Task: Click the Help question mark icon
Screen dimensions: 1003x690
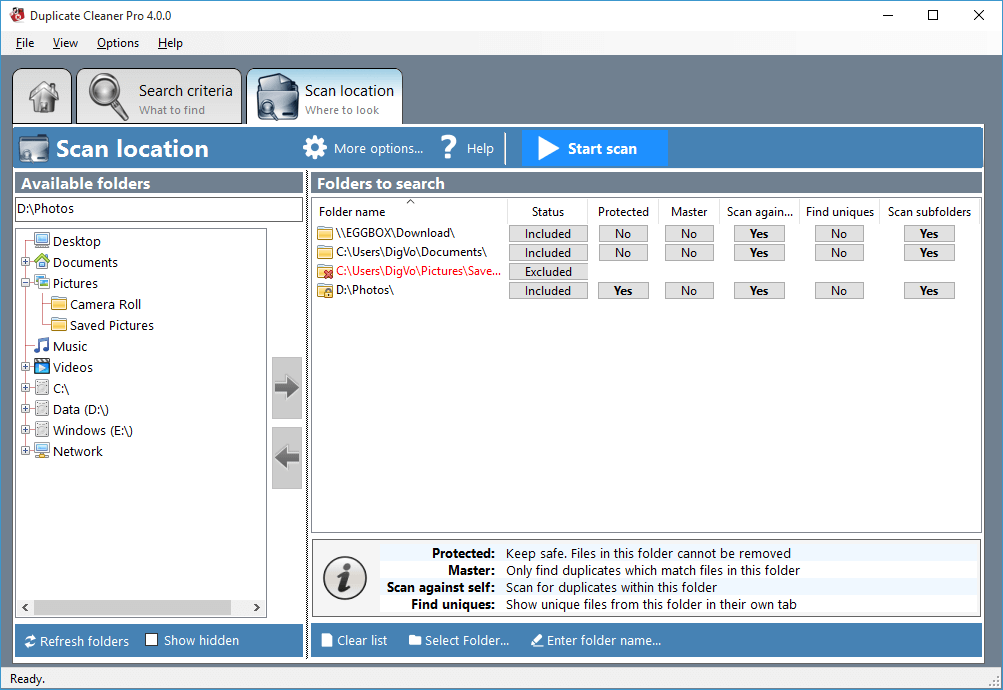Action: 447,146
